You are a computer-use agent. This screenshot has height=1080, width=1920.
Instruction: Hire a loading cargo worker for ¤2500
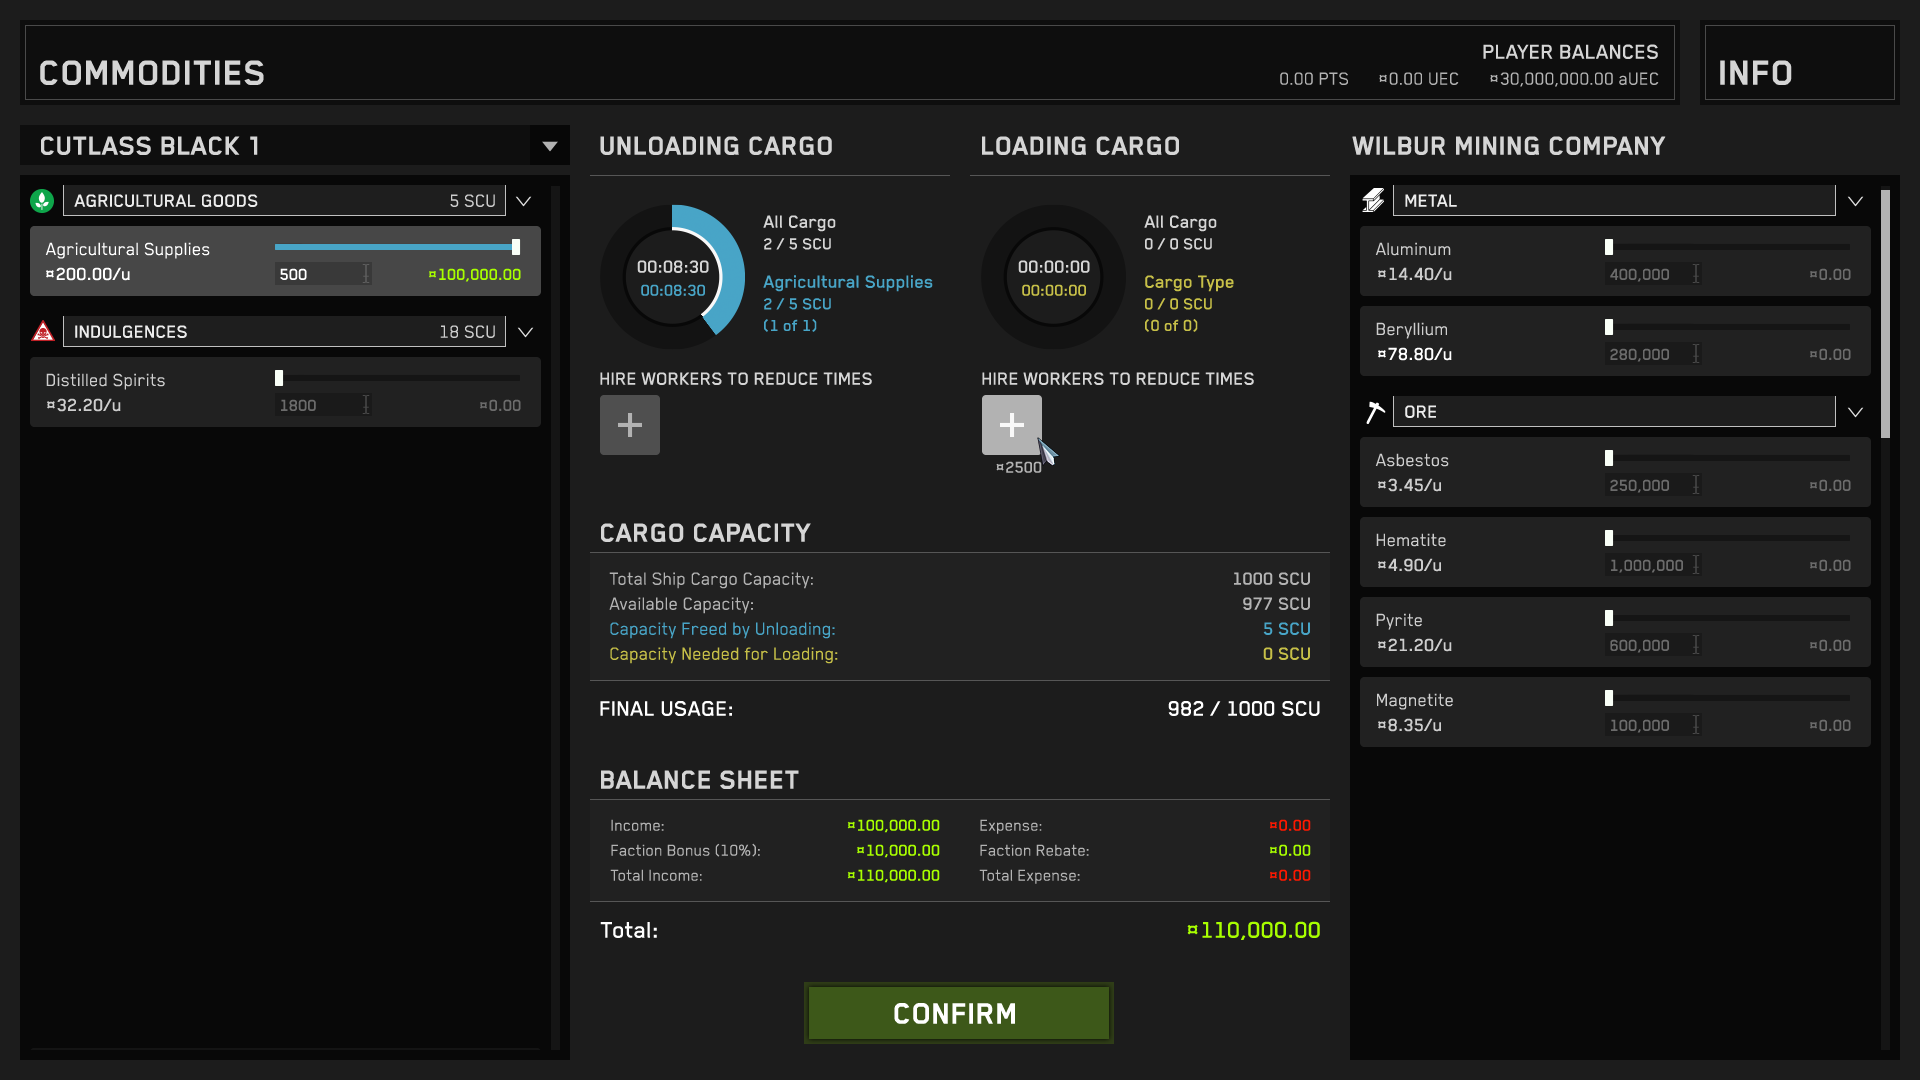1011,425
